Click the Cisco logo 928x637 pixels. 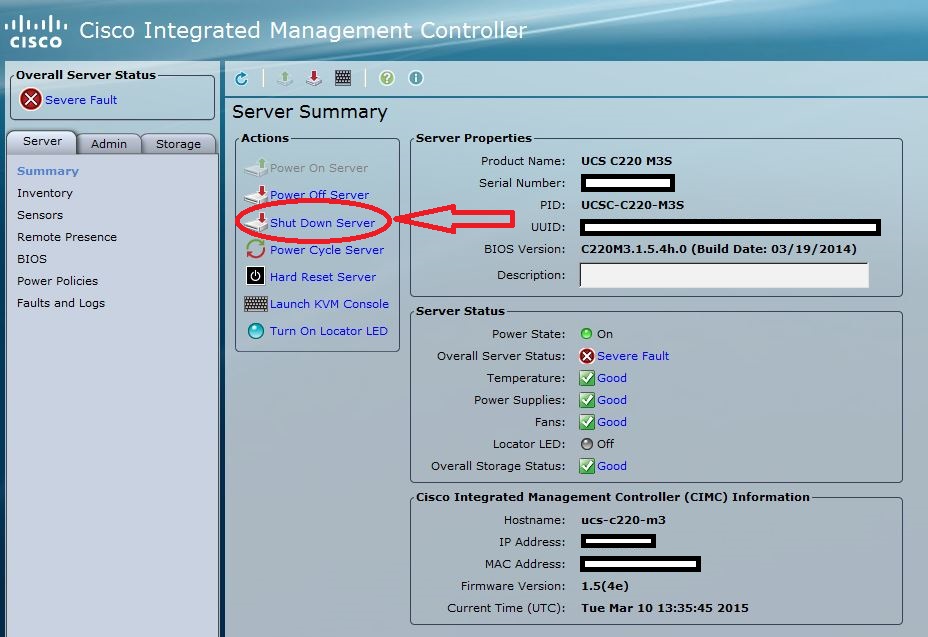point(36,31)
